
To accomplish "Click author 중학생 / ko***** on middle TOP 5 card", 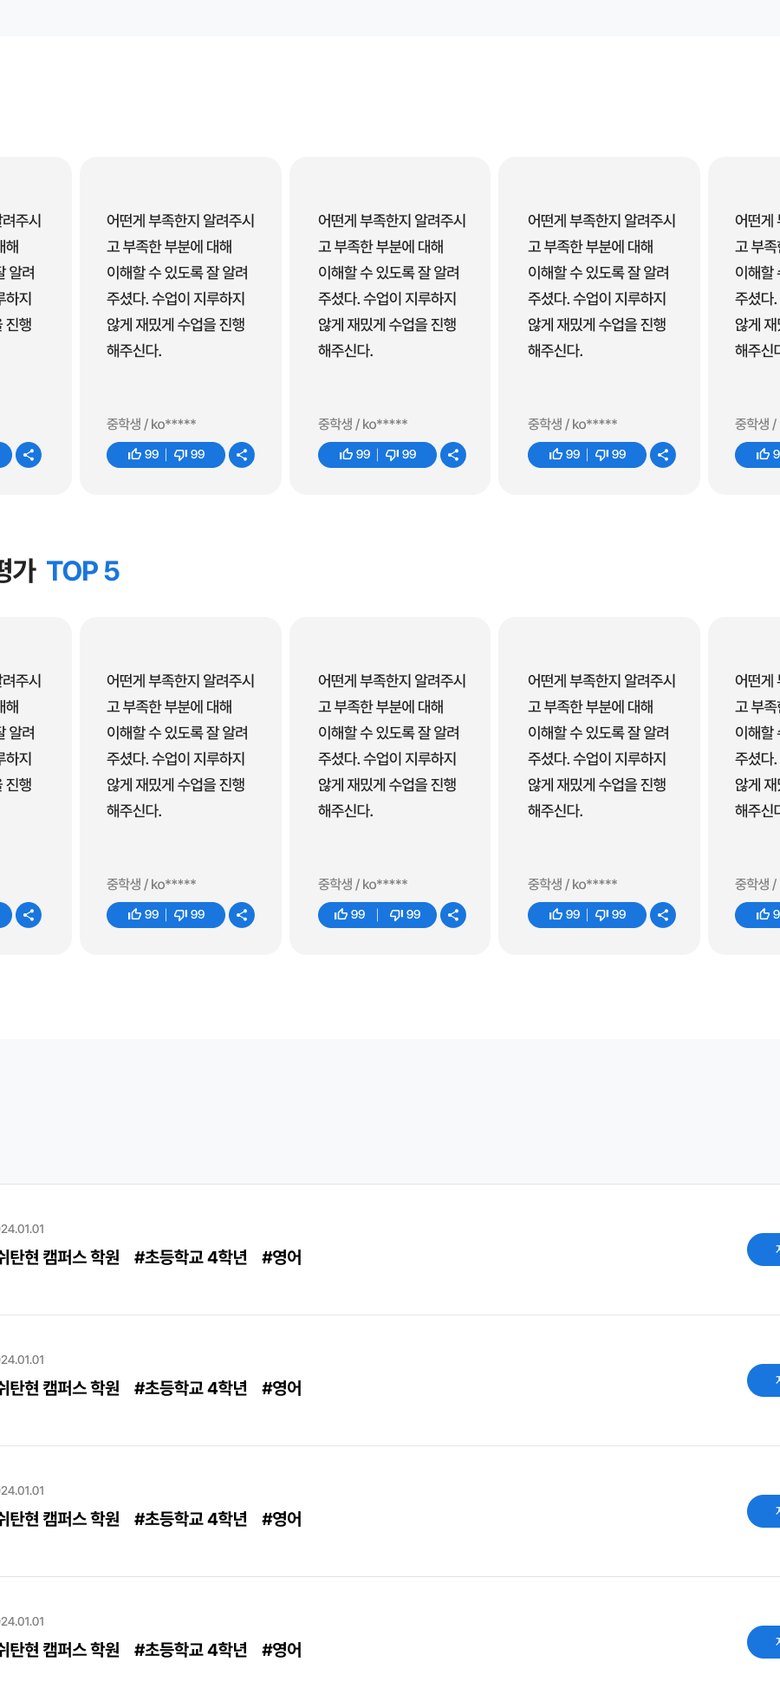I will [362, 884].
